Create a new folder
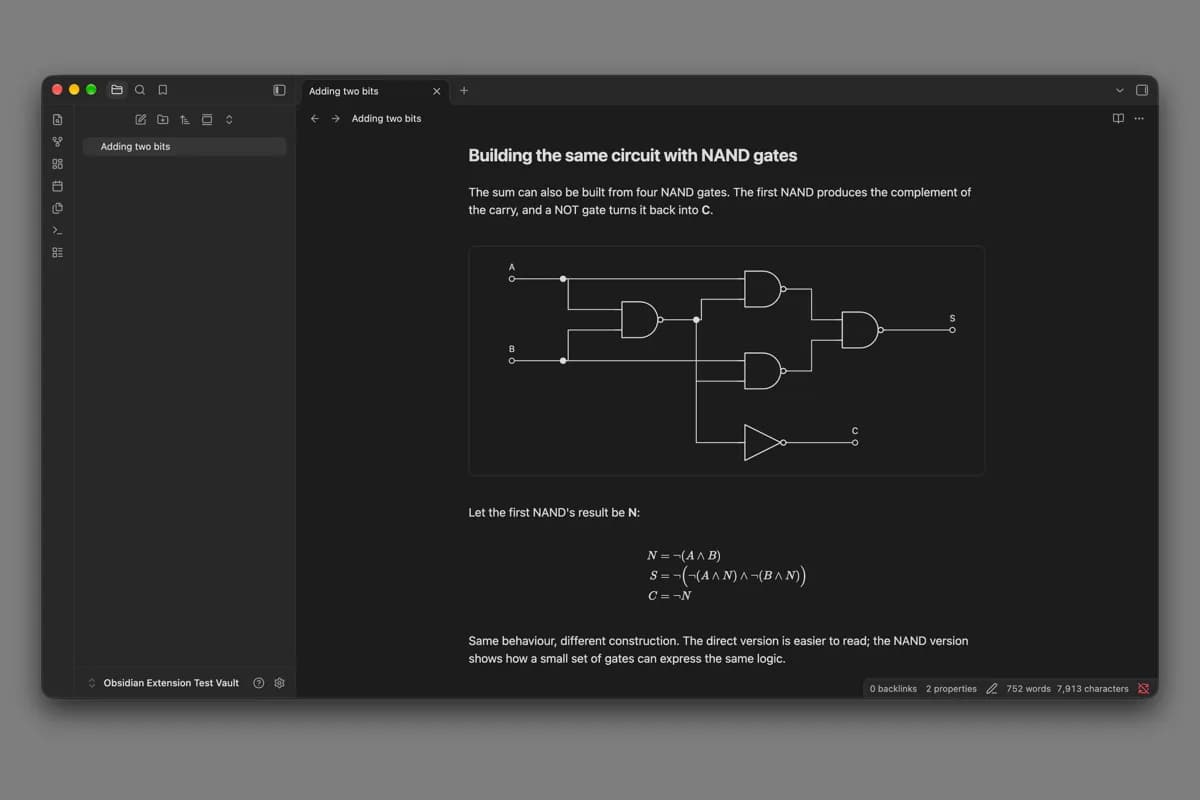The image size is (1200, 800). click(163, 119)
